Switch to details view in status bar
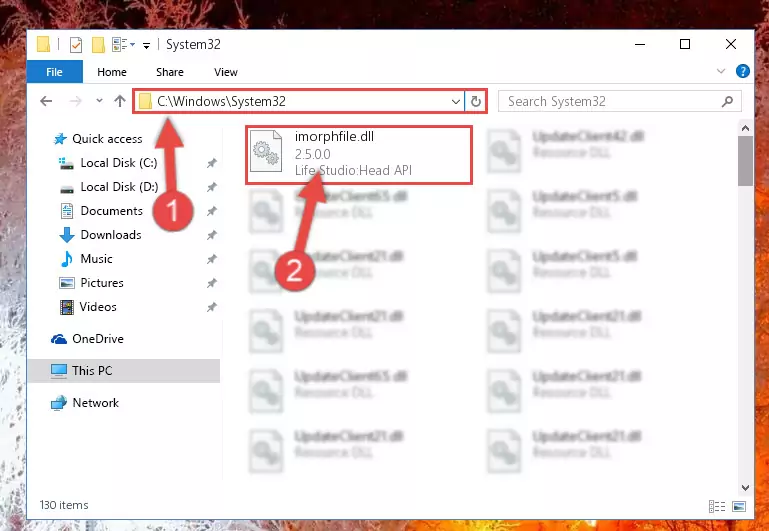Screen dimensions: 769x531 (717, 506)
